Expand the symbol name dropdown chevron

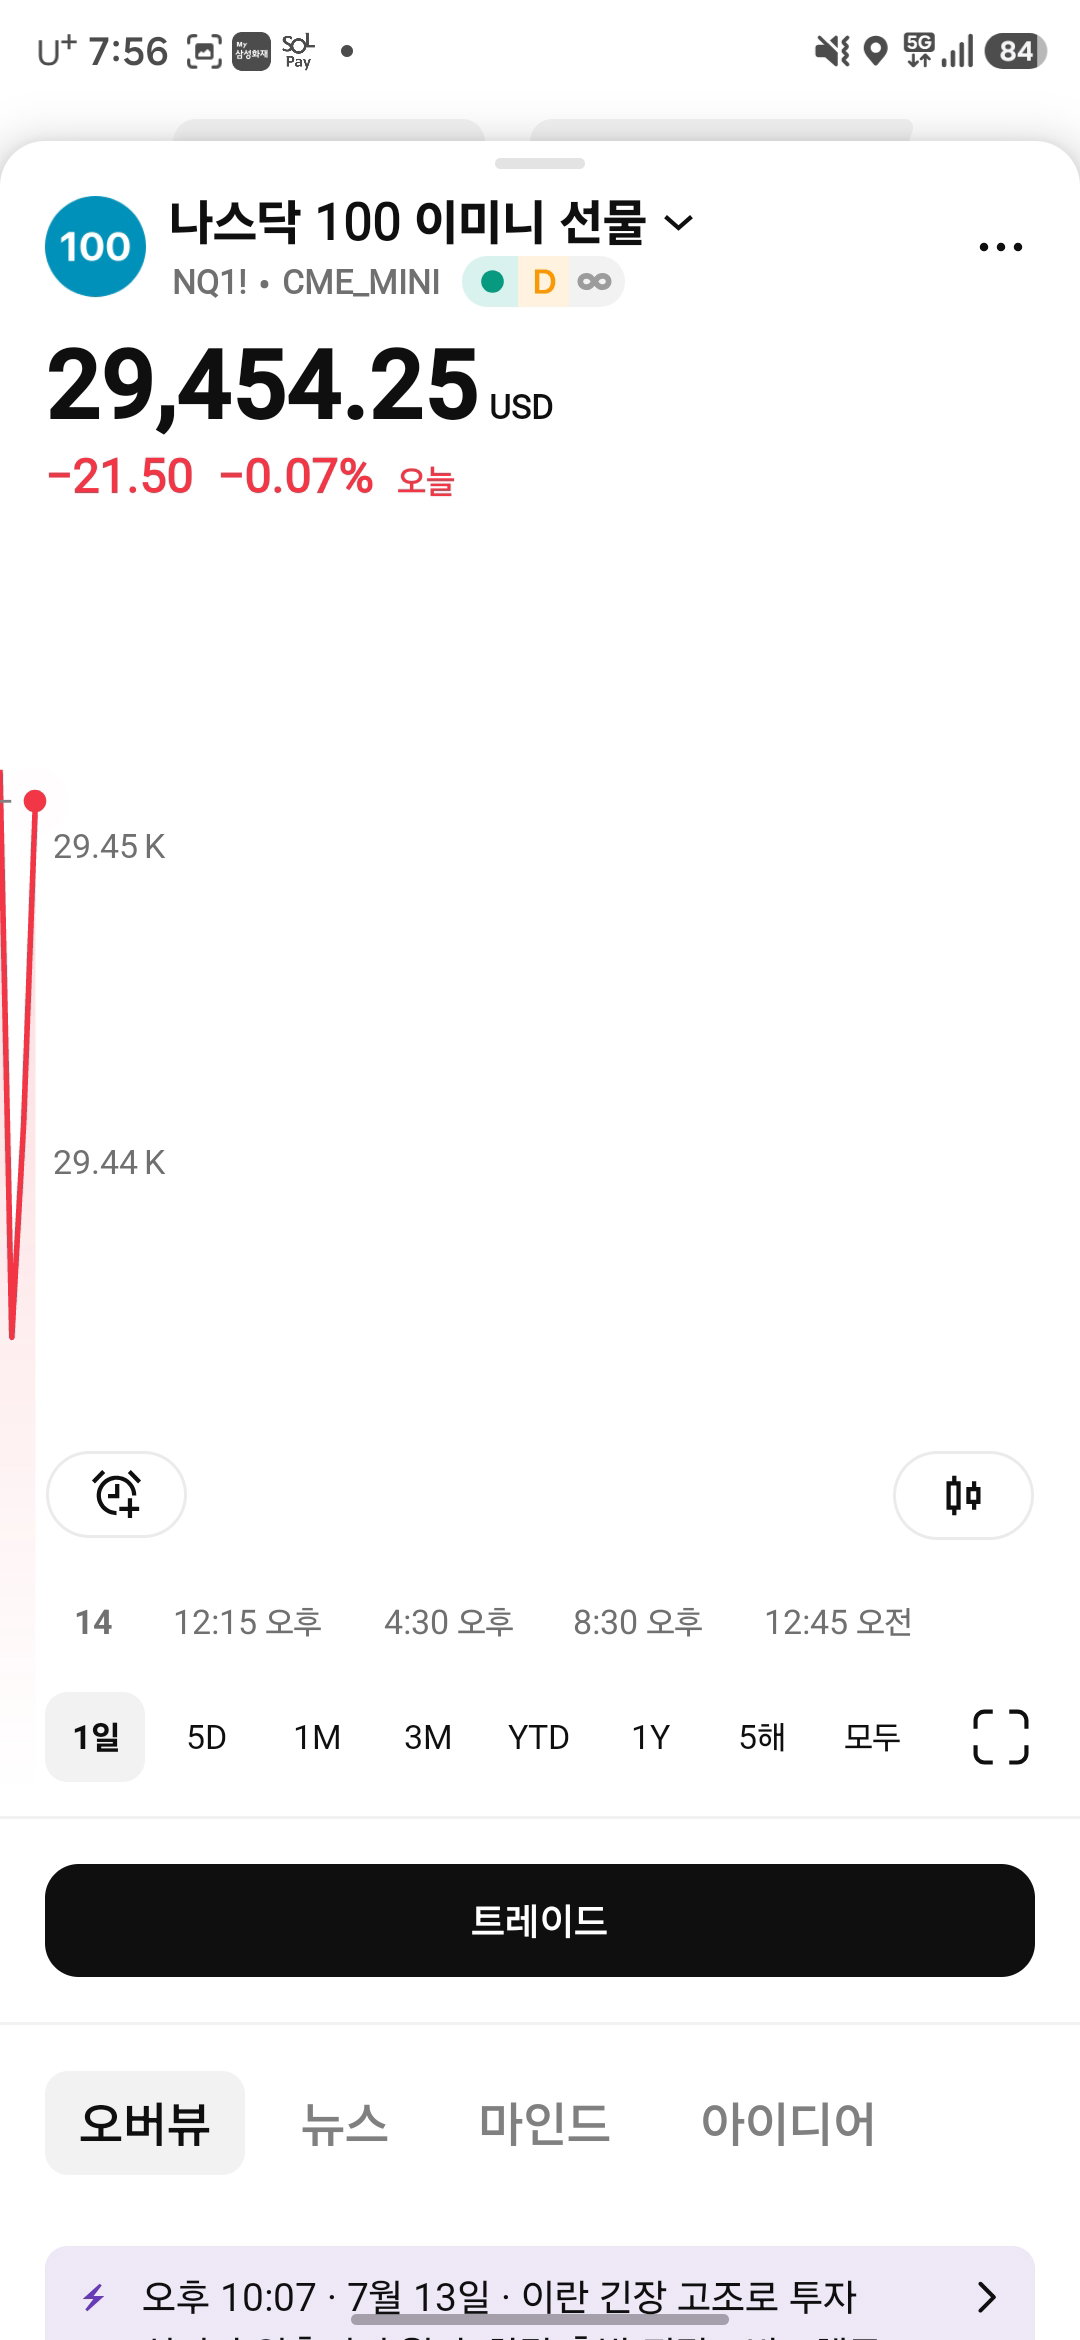coord(679,222)
